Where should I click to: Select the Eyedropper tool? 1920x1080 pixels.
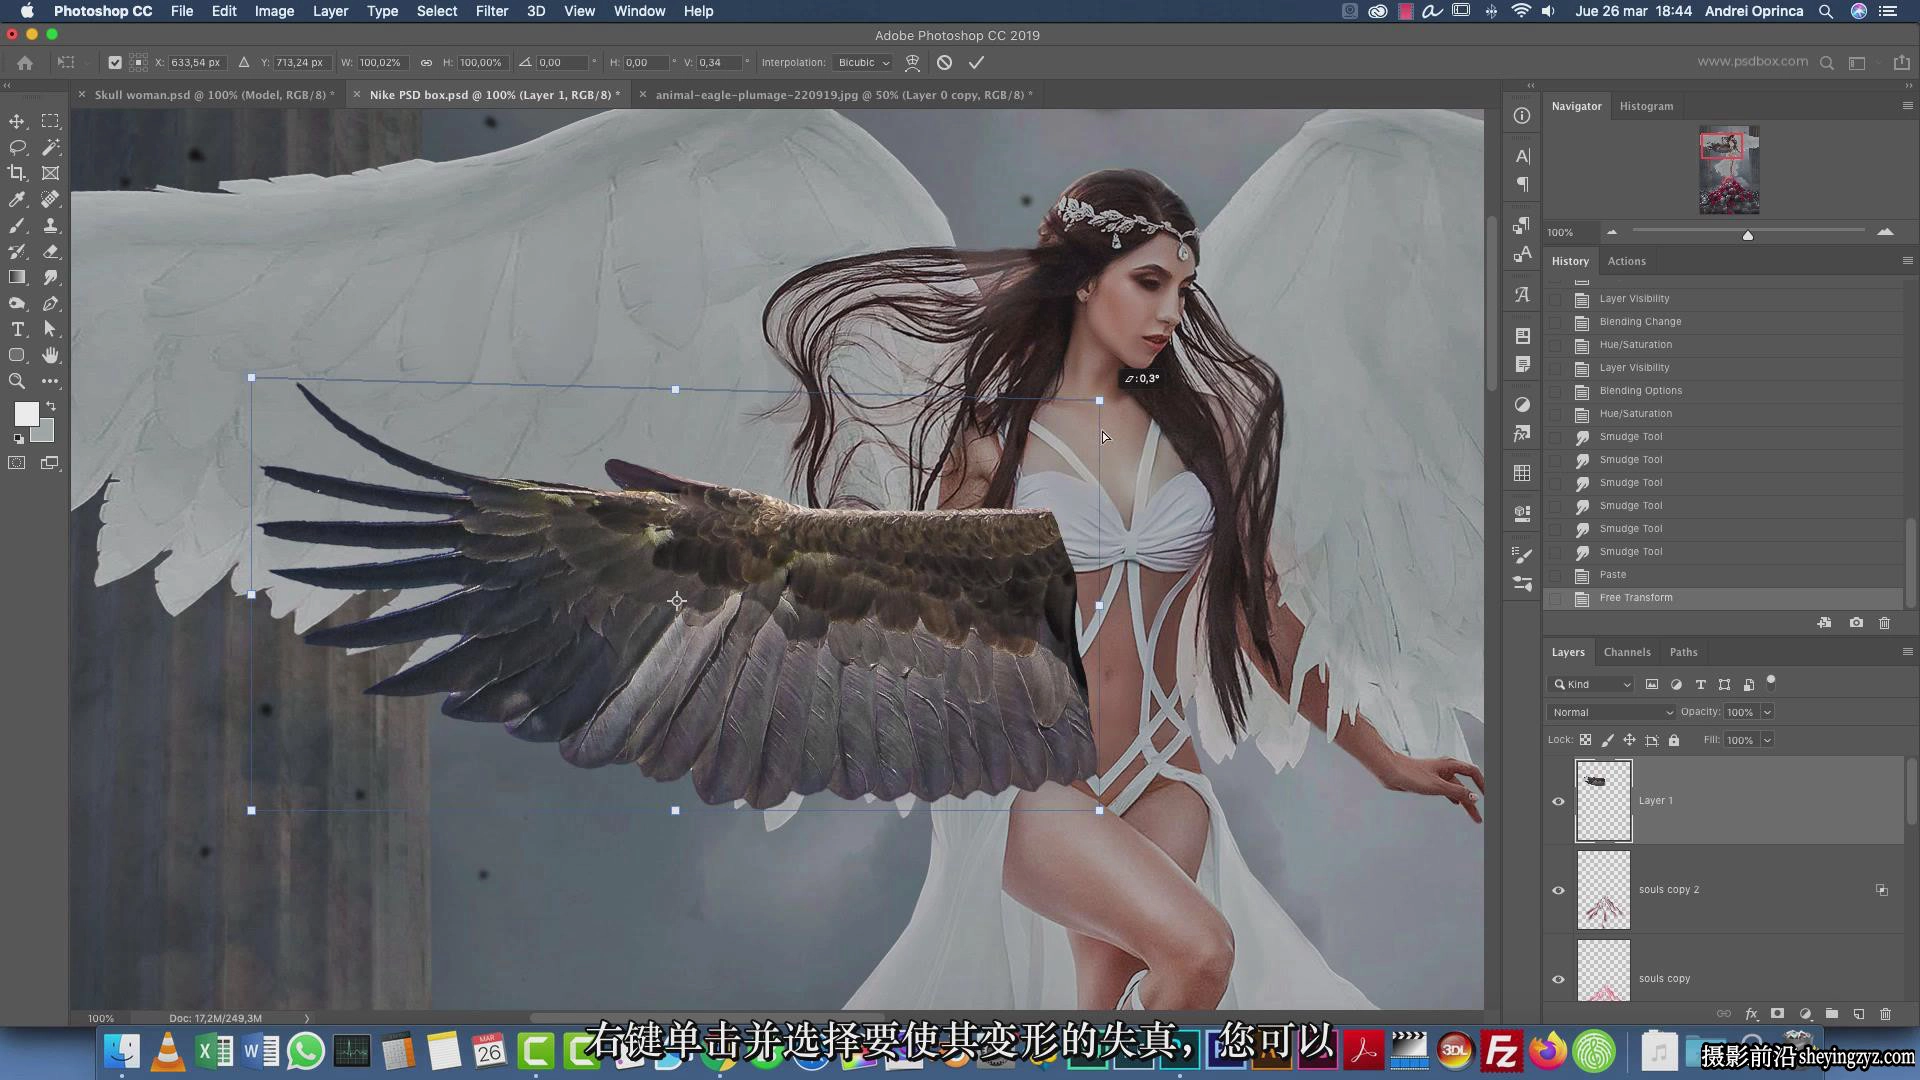click(x=17, y=199)
